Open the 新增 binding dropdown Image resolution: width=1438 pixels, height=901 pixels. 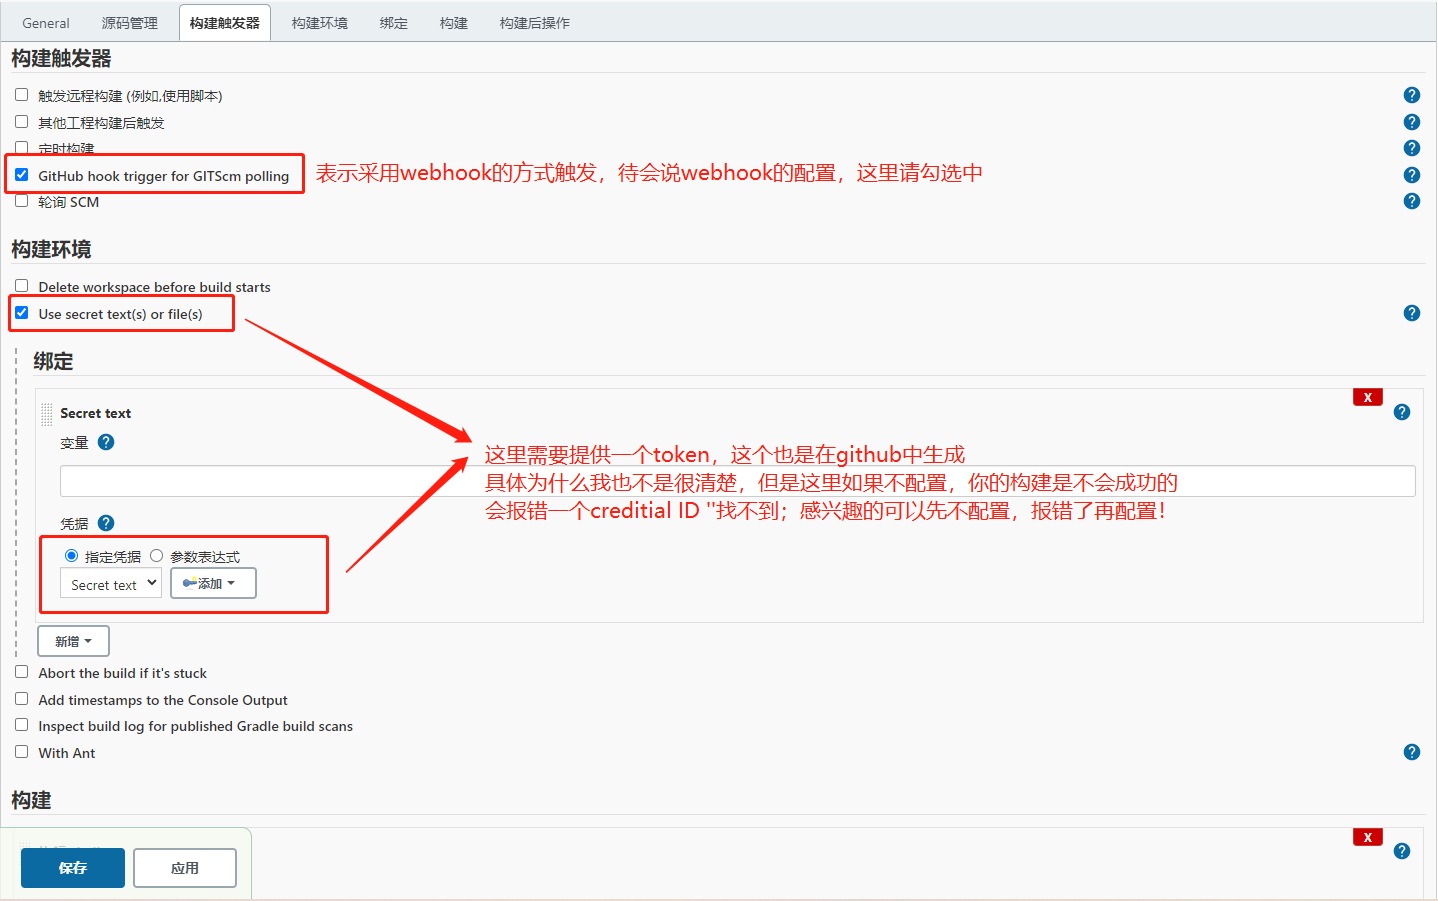pos(73,641)
